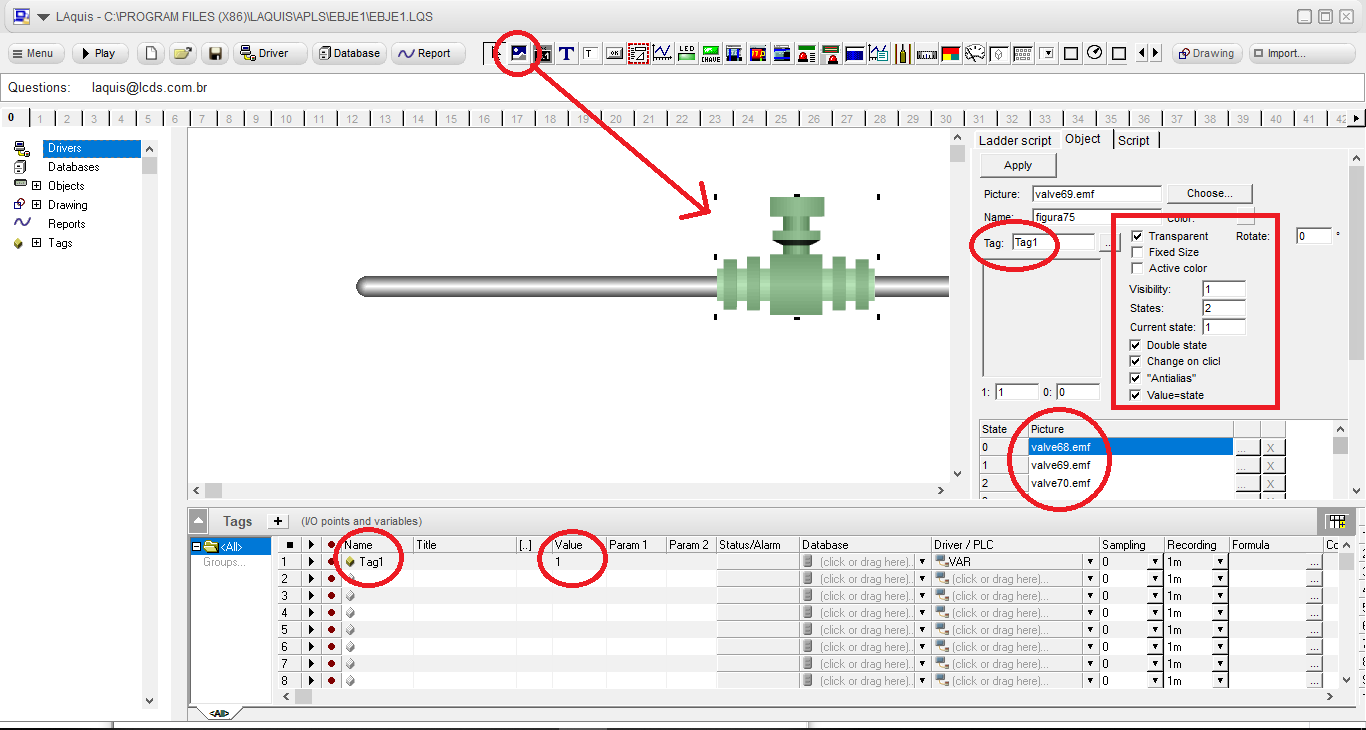Click the left tree panel scrollbar thumb
1366x730 pixels.
click(150, 165)
